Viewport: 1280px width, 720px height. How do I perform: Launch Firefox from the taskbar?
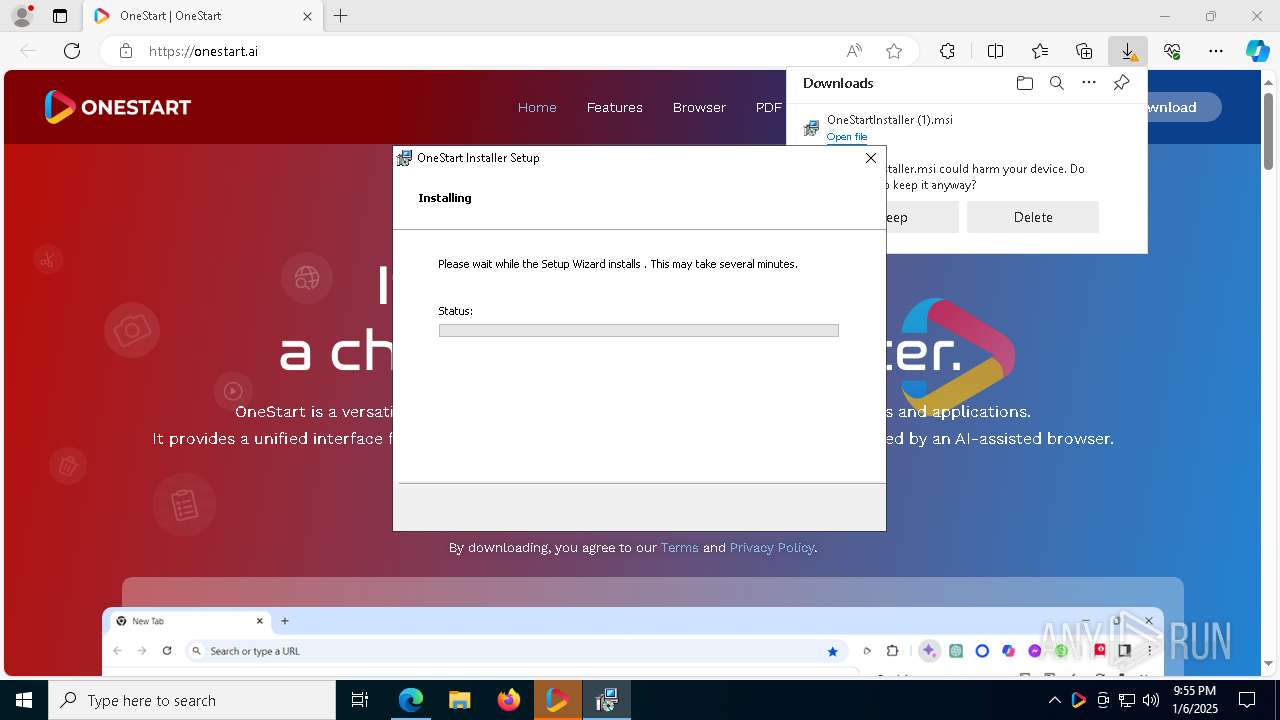(x=509, y=700)
